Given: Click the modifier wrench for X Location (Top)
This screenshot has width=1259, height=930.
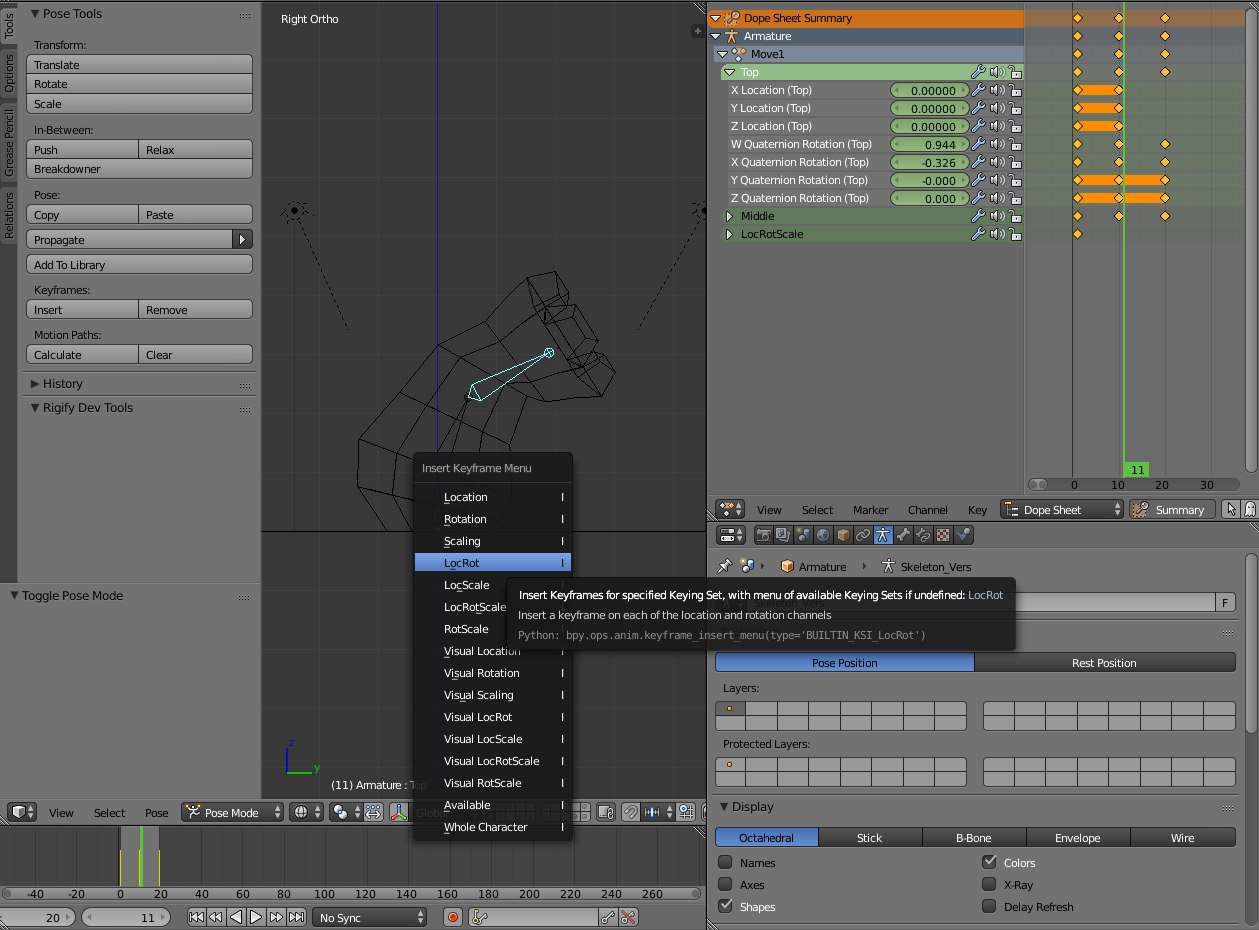Looking at the screenshot, I should pos(978,90).
